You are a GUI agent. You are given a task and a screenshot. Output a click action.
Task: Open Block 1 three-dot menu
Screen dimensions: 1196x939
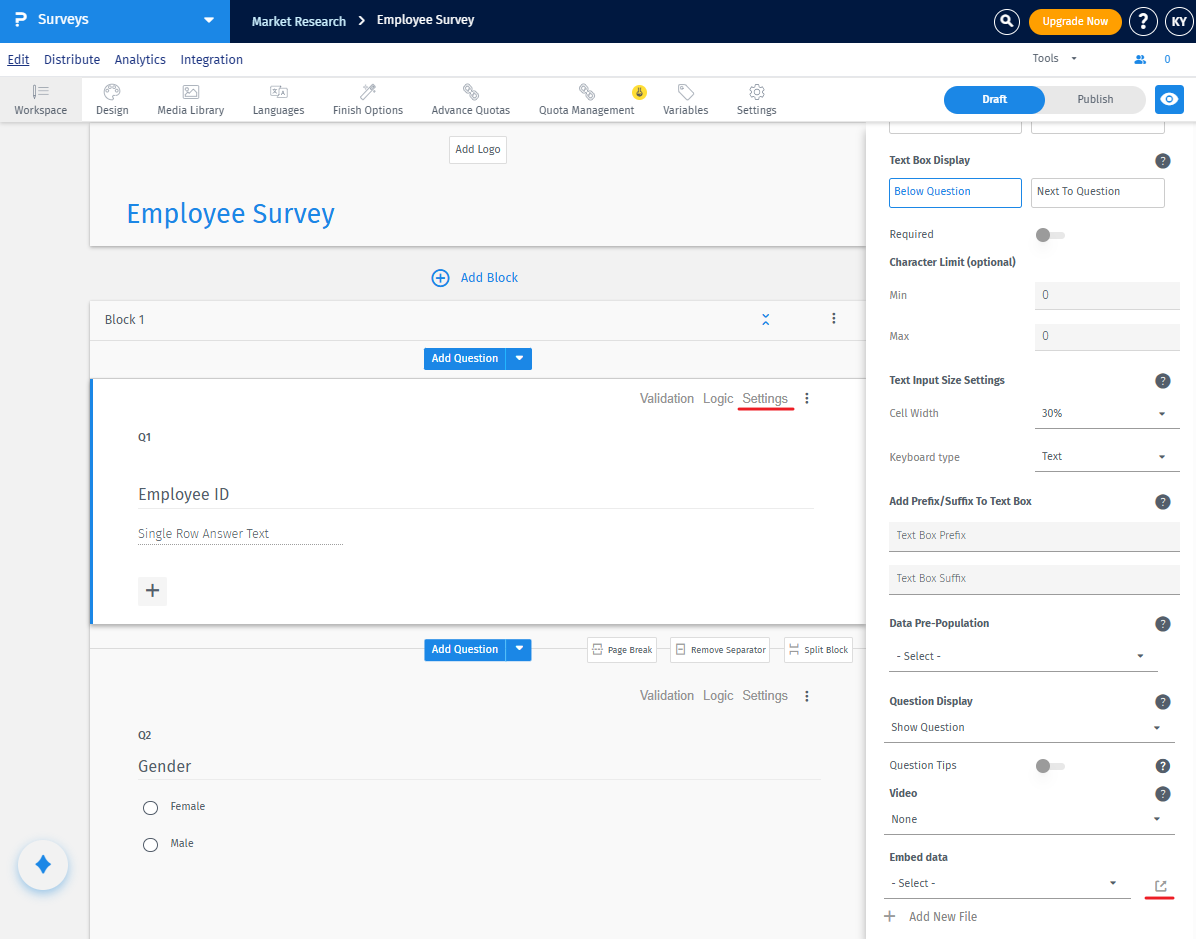[834, 319]
